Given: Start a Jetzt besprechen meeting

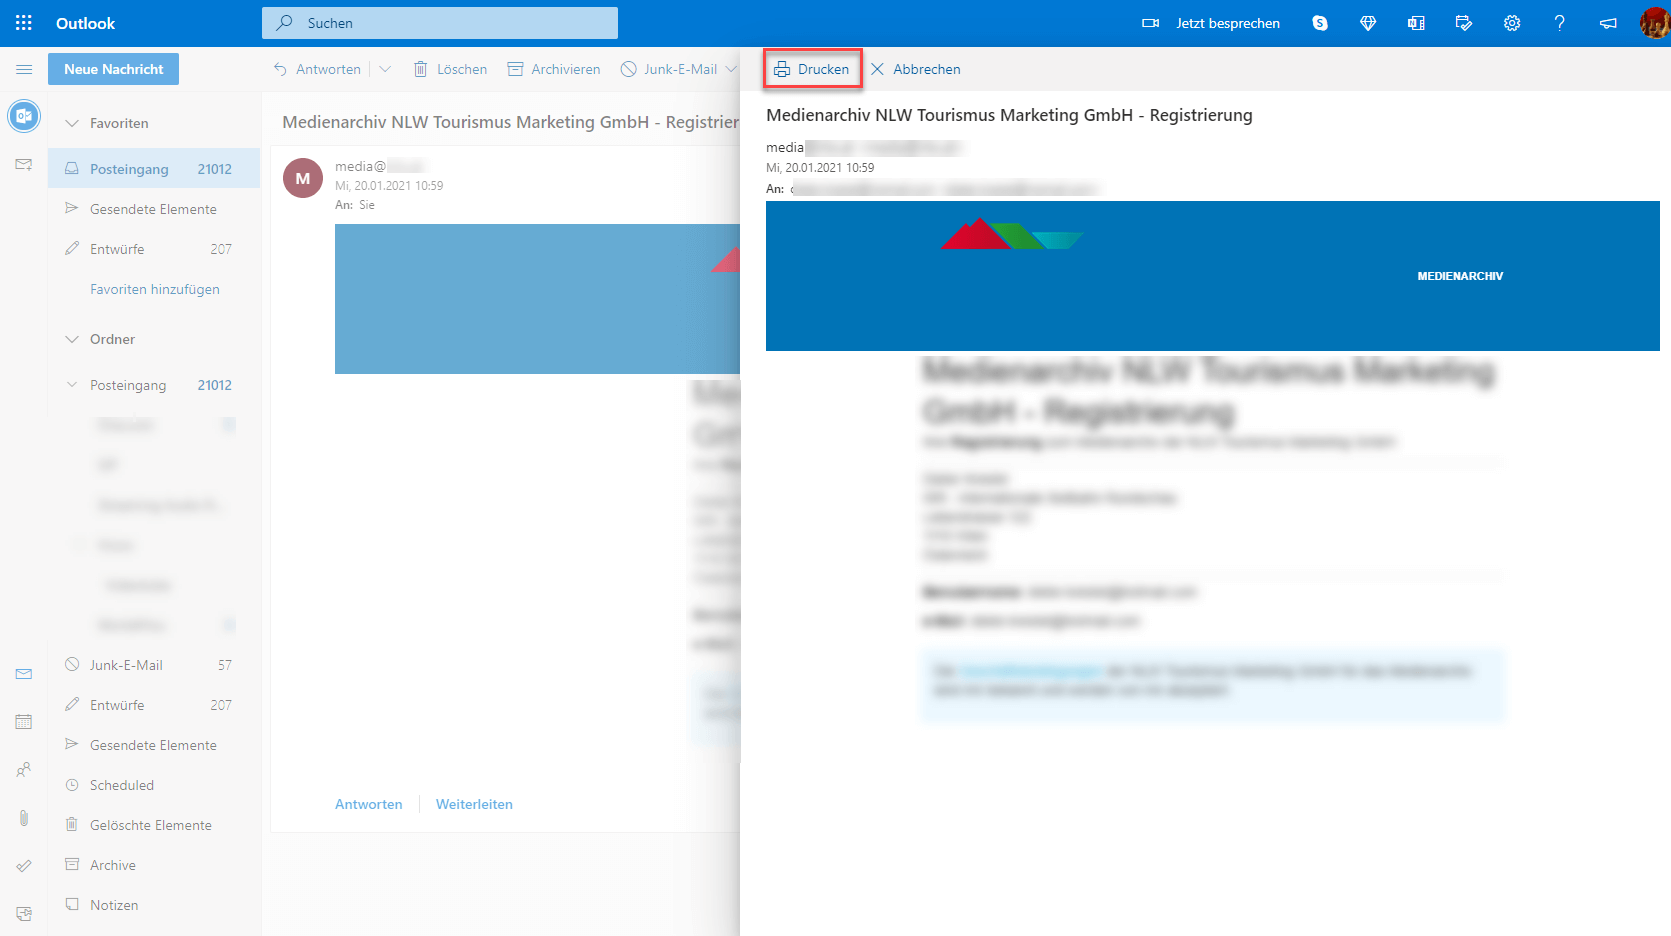Looking at the screenshot, I should pyautogui.click(x=1211, y=23).
